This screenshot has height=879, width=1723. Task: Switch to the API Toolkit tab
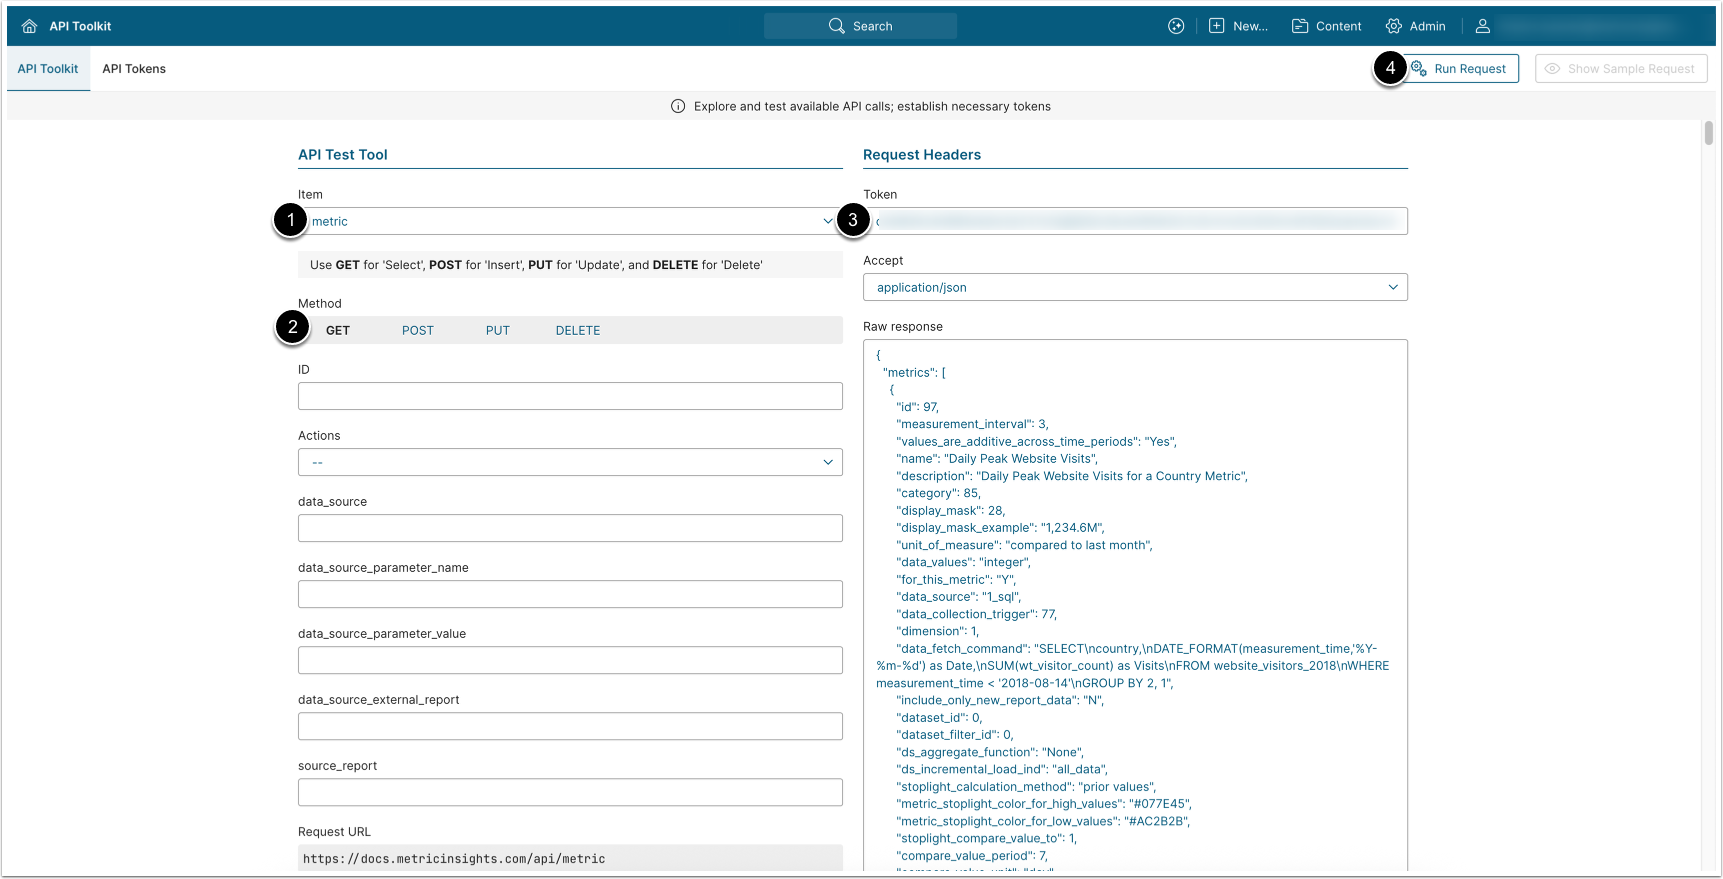tap(48, 69)
